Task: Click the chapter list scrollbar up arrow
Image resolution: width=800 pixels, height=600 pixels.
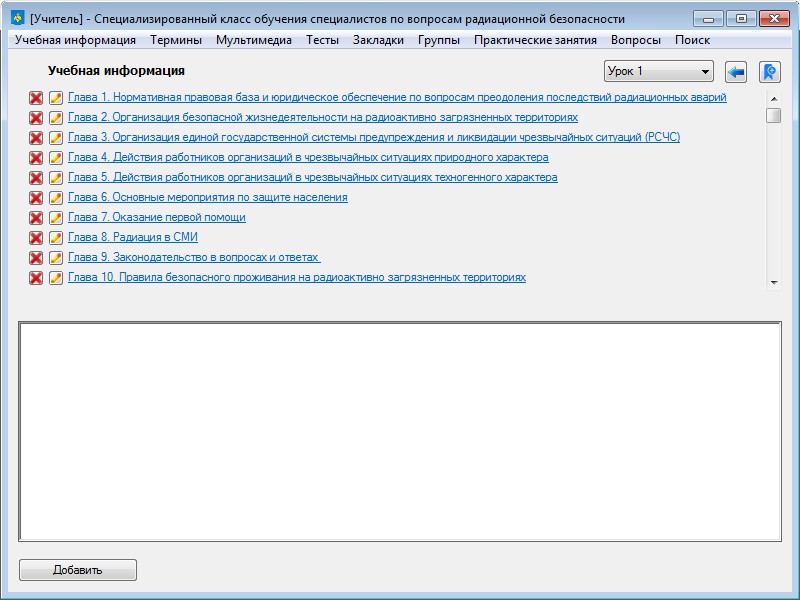Action: (774, 99)
